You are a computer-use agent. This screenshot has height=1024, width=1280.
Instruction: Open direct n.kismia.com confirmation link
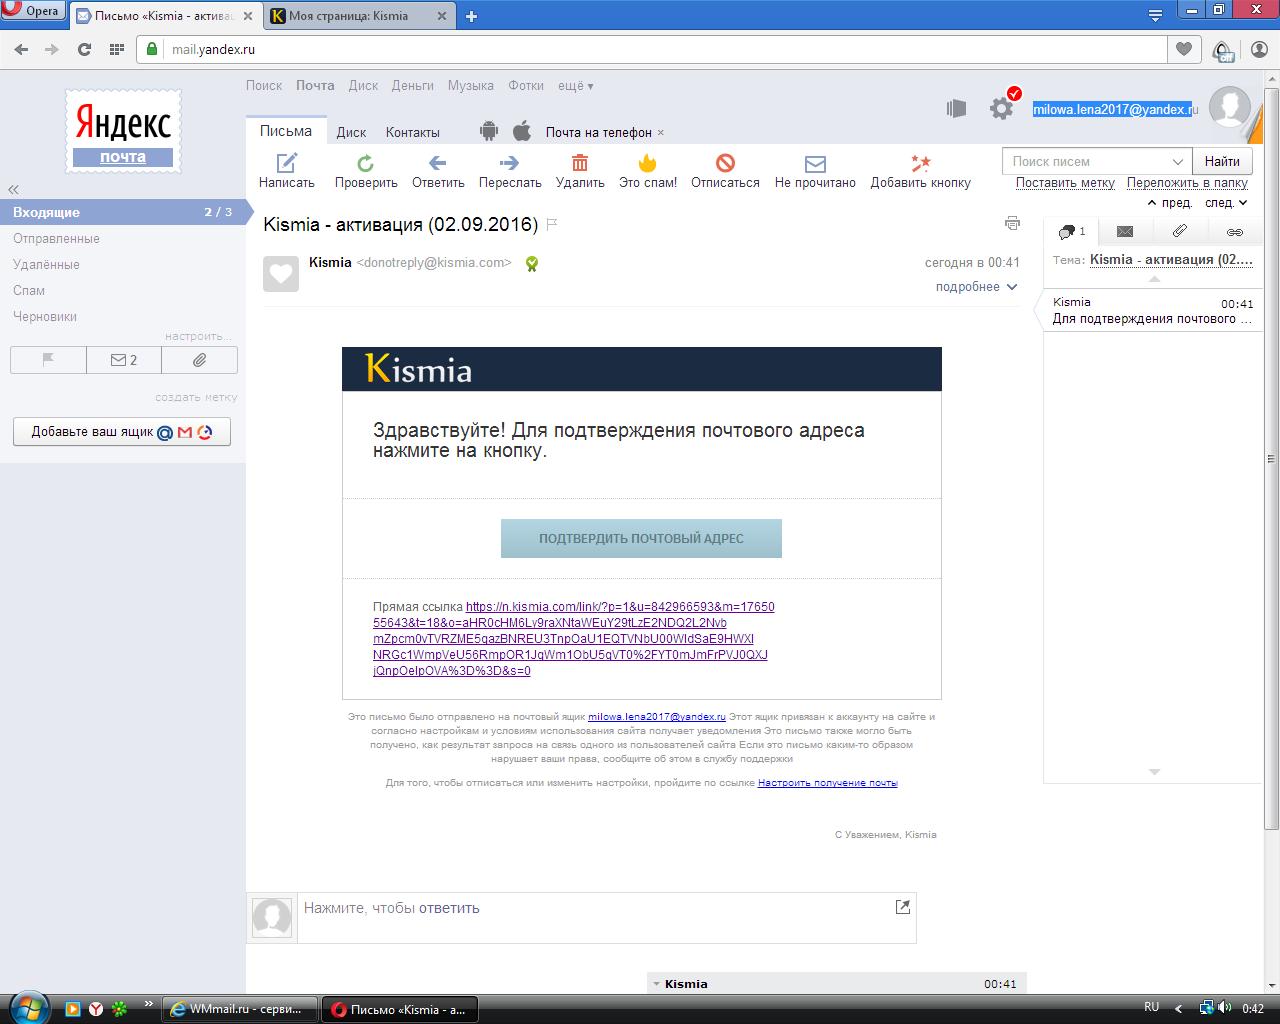click(x=572, y=638)
